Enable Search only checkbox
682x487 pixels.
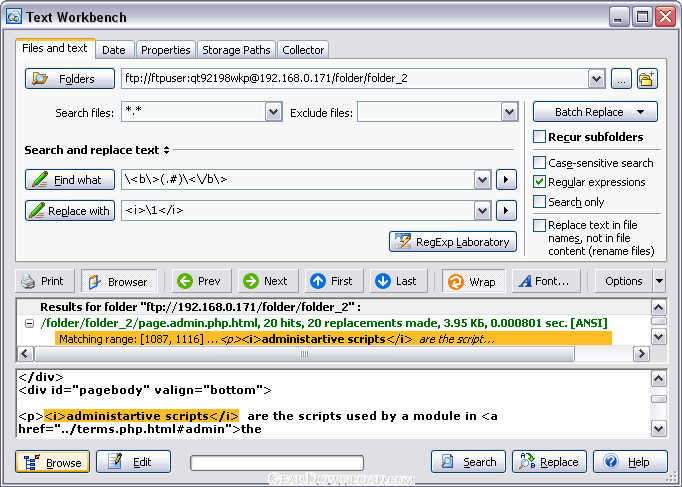(539, 202)
